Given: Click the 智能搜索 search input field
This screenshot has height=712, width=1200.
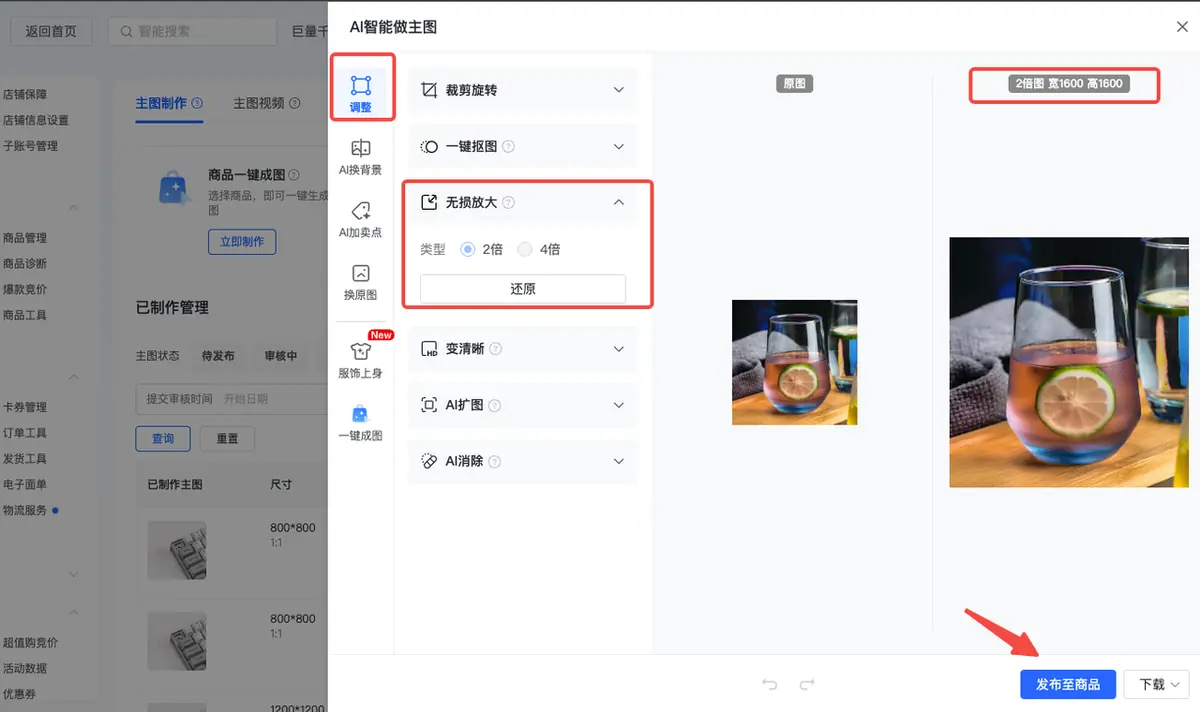Looking at the screenshot, I should pyautogui.click(x=192, y=31).
